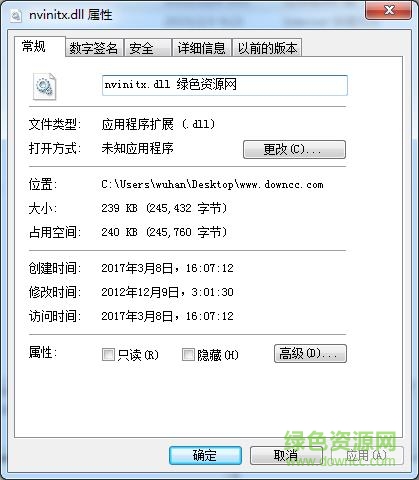Viewport: 419px width, 480px height.
Task: Open 高级(D)... attributes options
Action: (x=310, y=354)
